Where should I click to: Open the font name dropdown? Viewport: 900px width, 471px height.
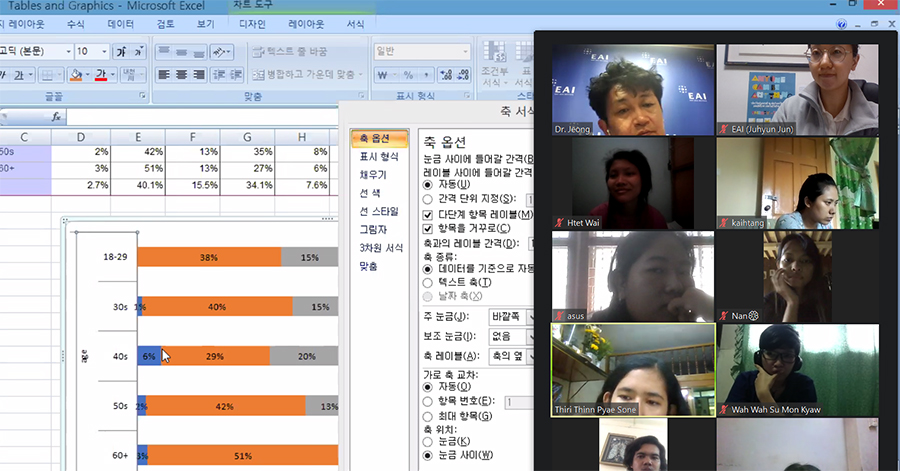[x=68, y=52]
